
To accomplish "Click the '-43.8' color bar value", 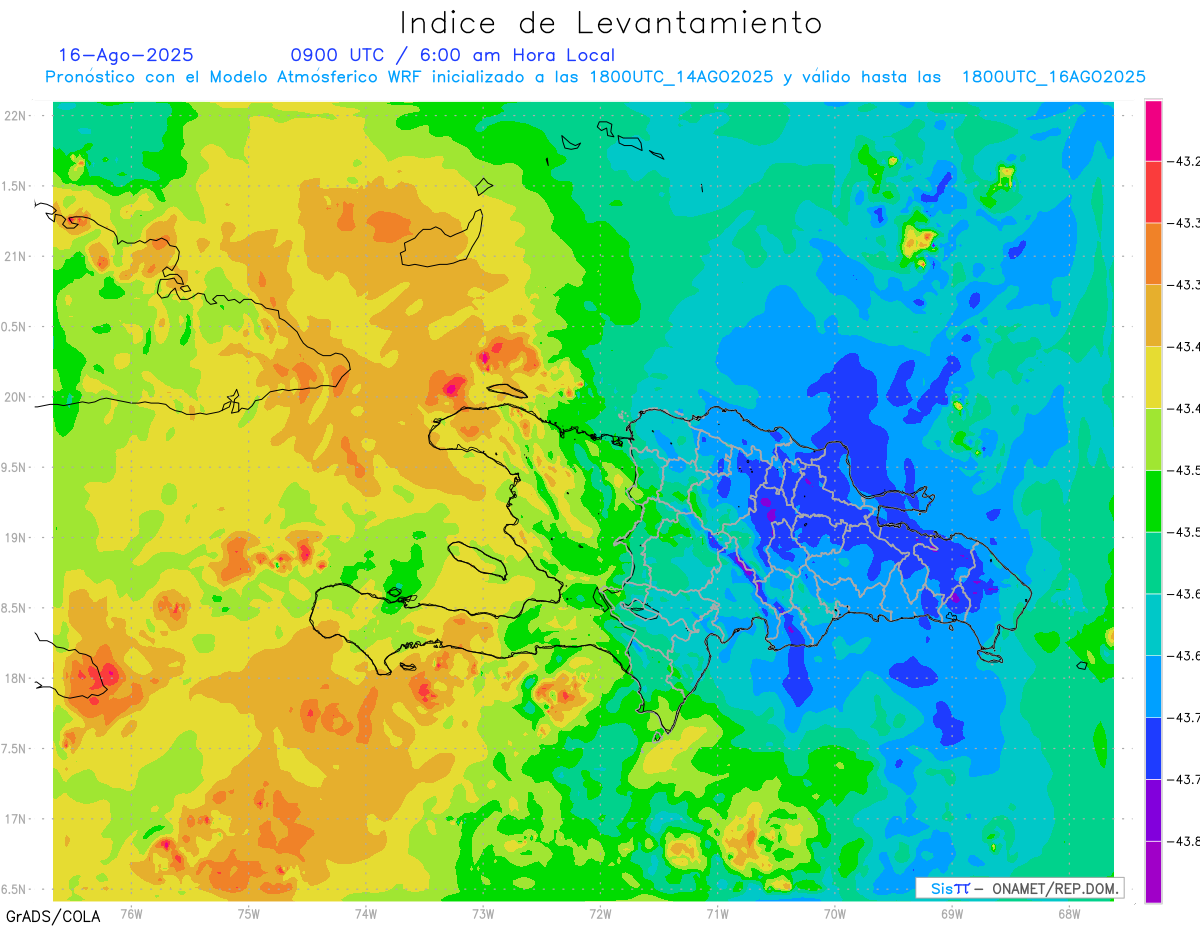I will tap(1186, 841).
